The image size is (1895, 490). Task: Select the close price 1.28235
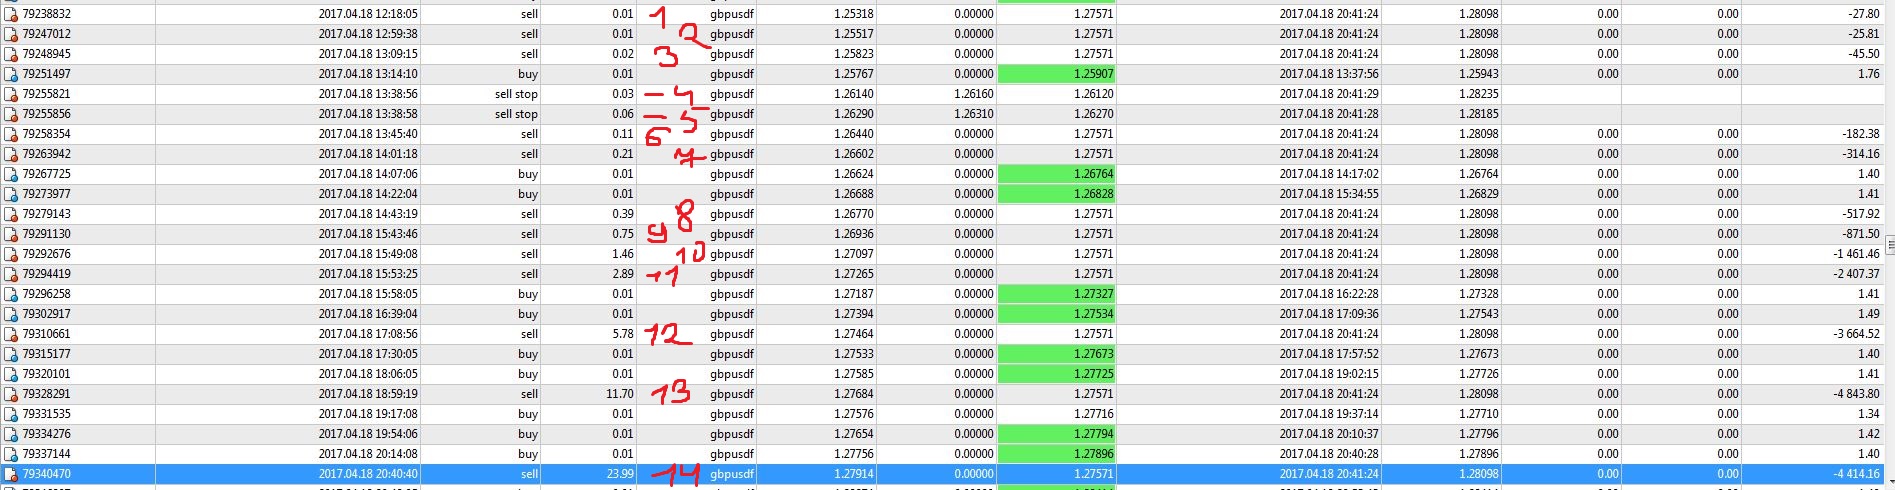tap(1478, 94)
